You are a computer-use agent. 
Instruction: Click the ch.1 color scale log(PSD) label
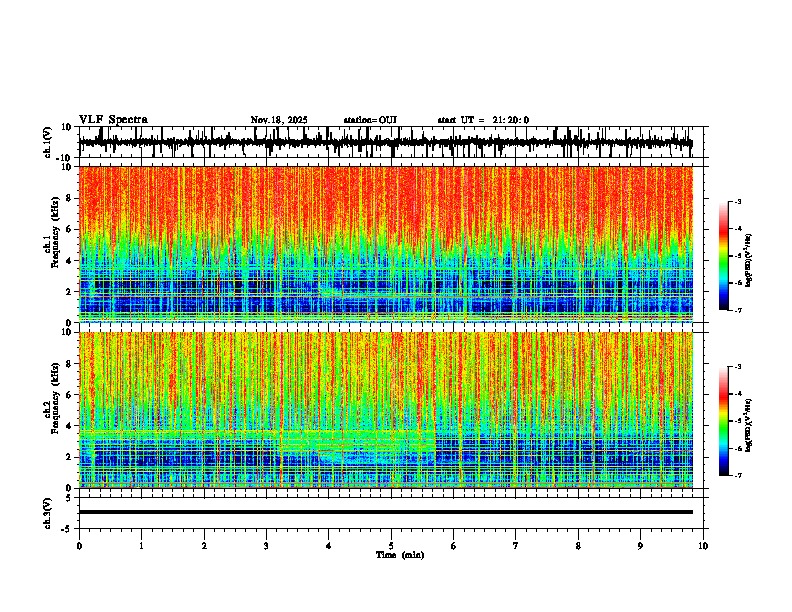pos(749,260)
